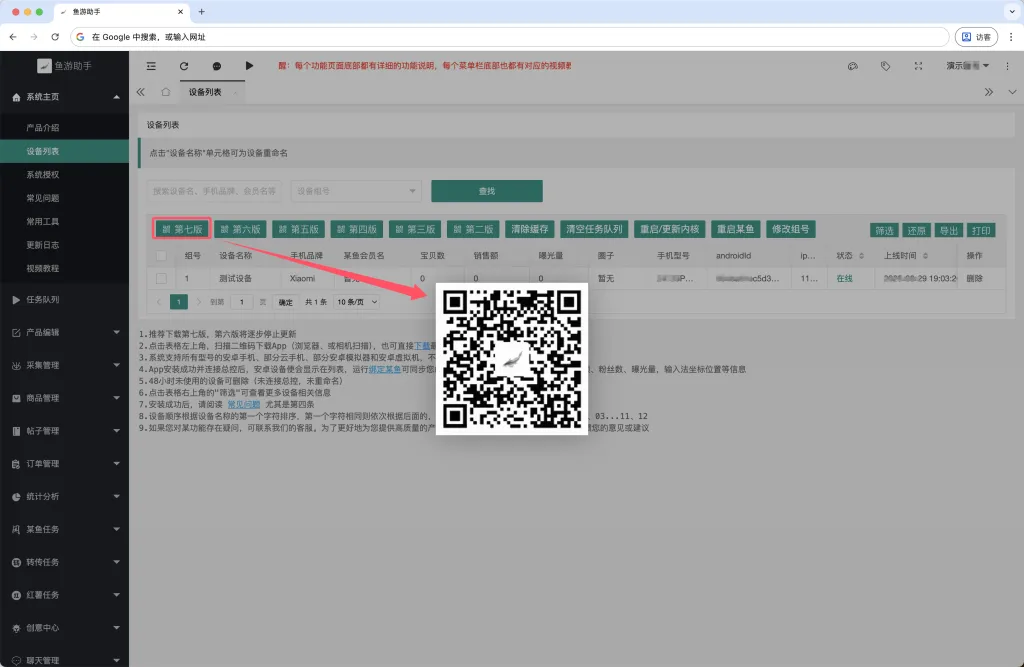
Task: Expand 帖子管理 sidebar menu
Action: pyautogui.click(x=65, y=431)
